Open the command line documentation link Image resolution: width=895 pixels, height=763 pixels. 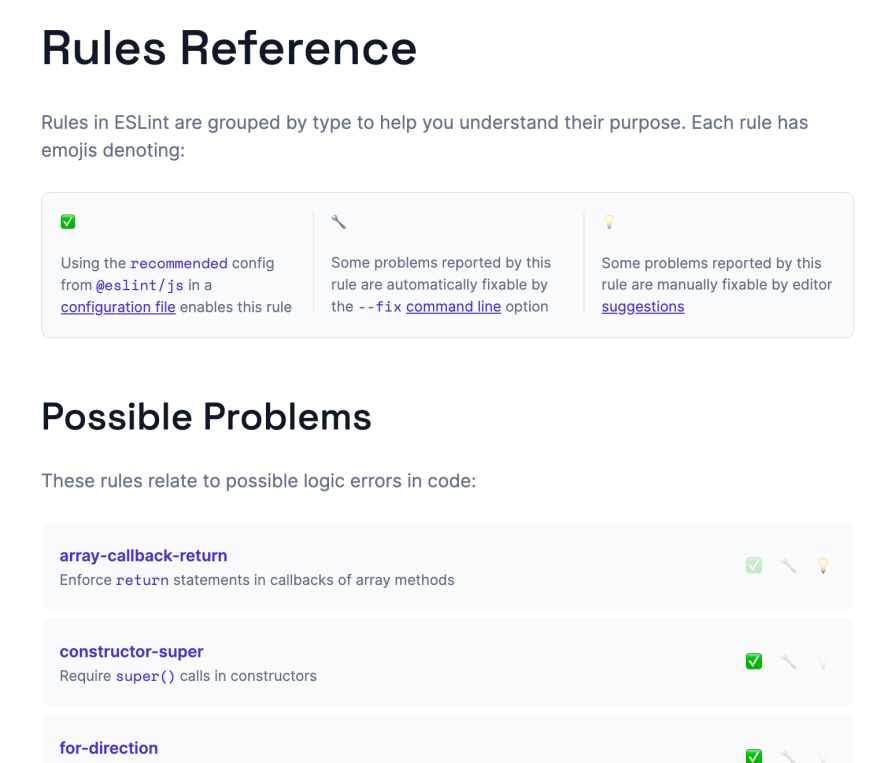tap(453, 307)
